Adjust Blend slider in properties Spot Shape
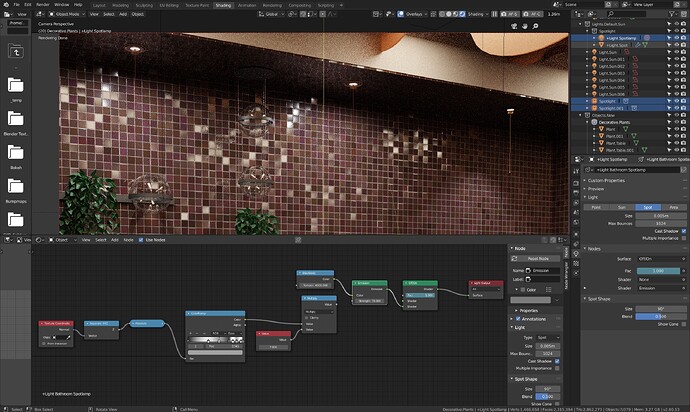This screenshot has width=690, height=412. pos(661,316)
